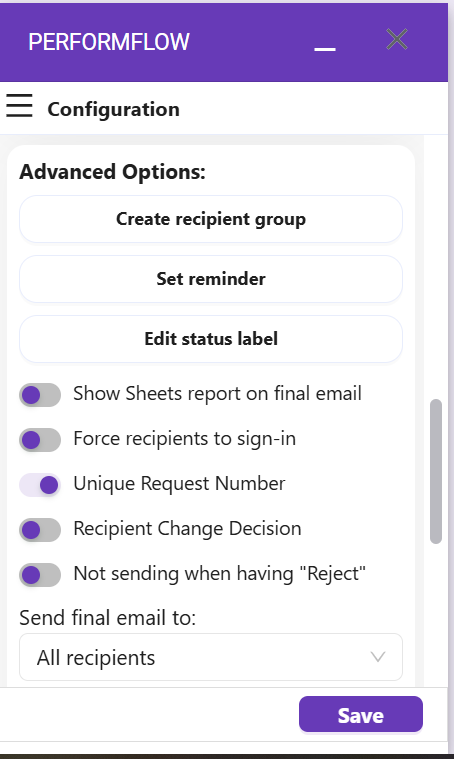Turn on Force recipients to sign-in

pos(40,440)
